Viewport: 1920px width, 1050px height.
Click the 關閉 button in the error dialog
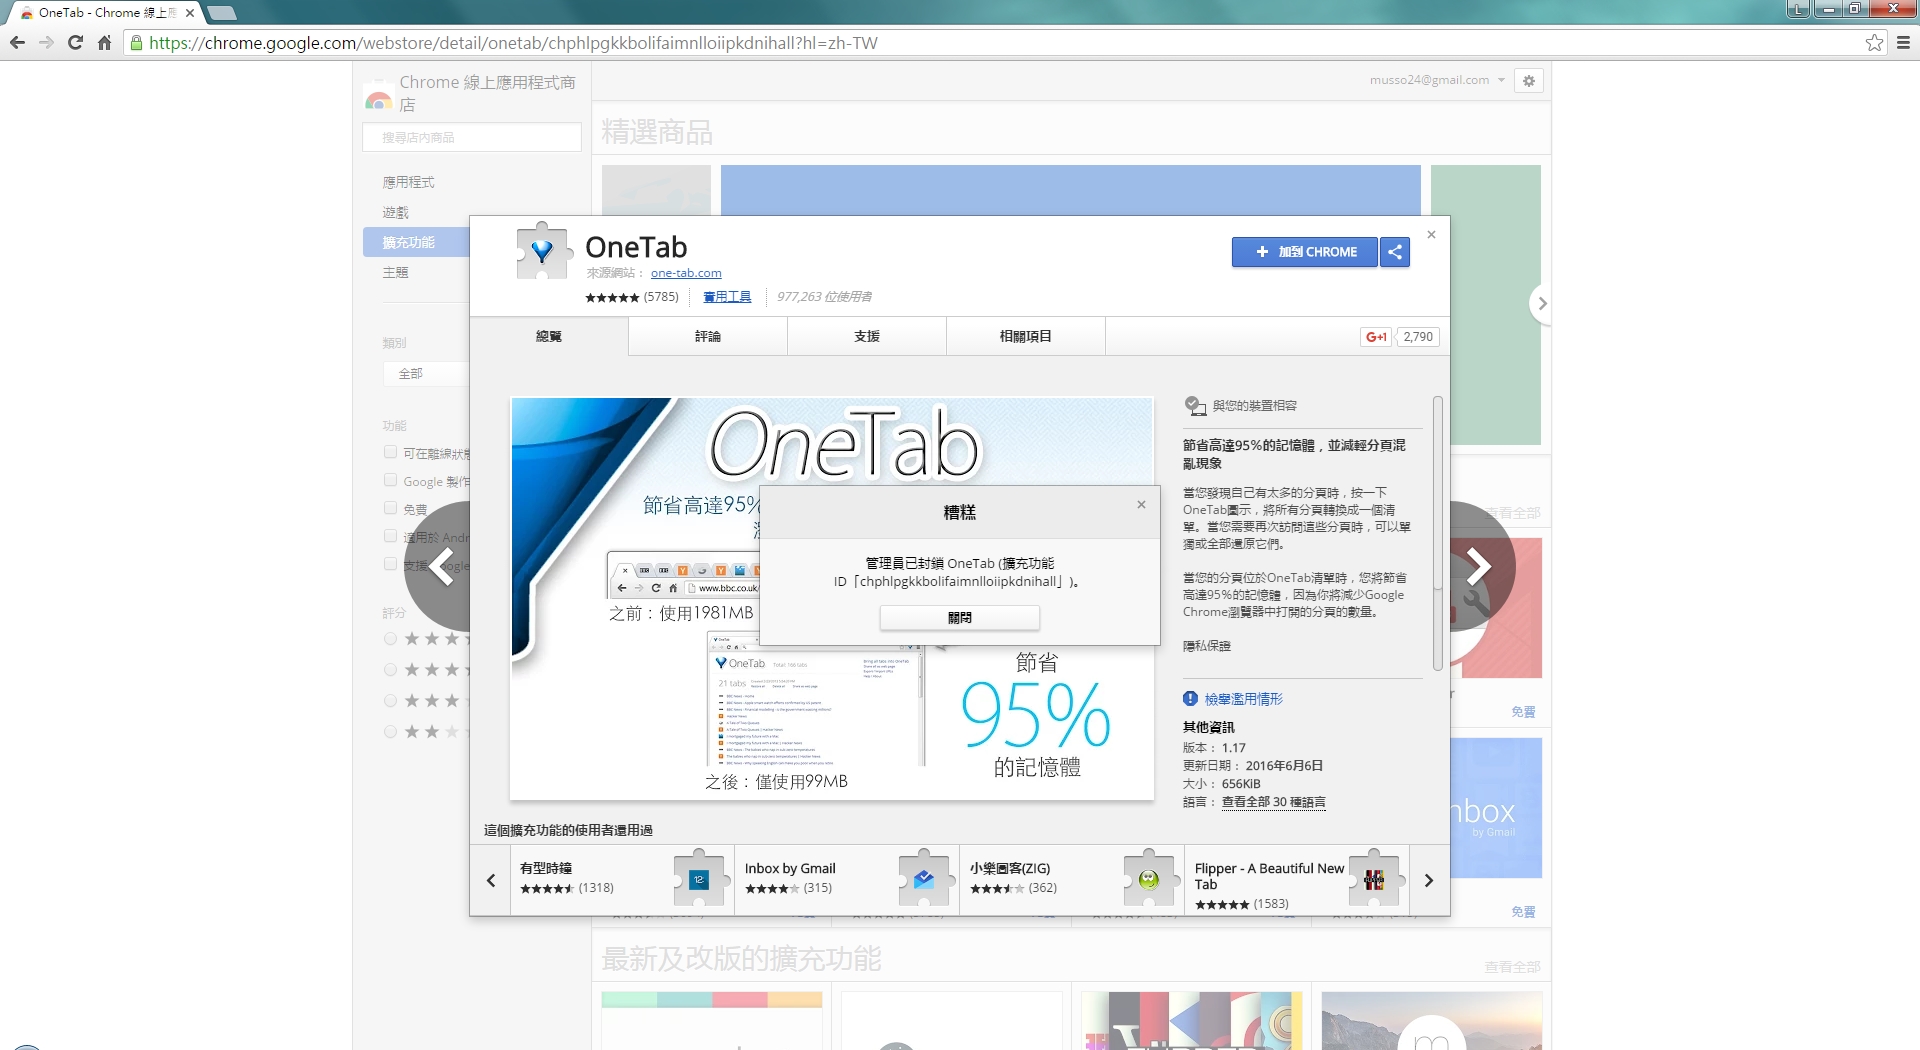tap(960, 618)
